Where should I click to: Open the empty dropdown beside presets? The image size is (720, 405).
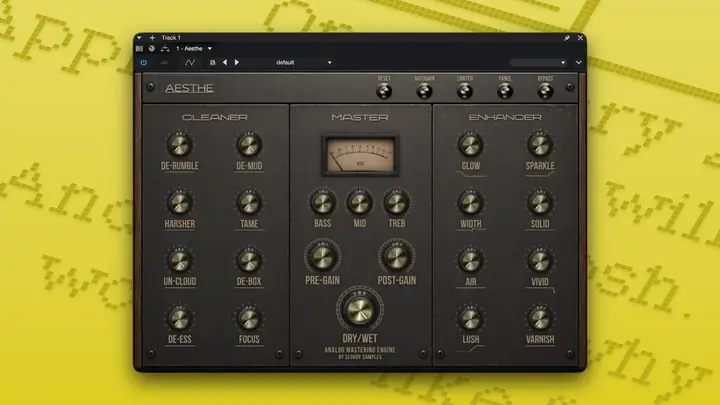538,62
